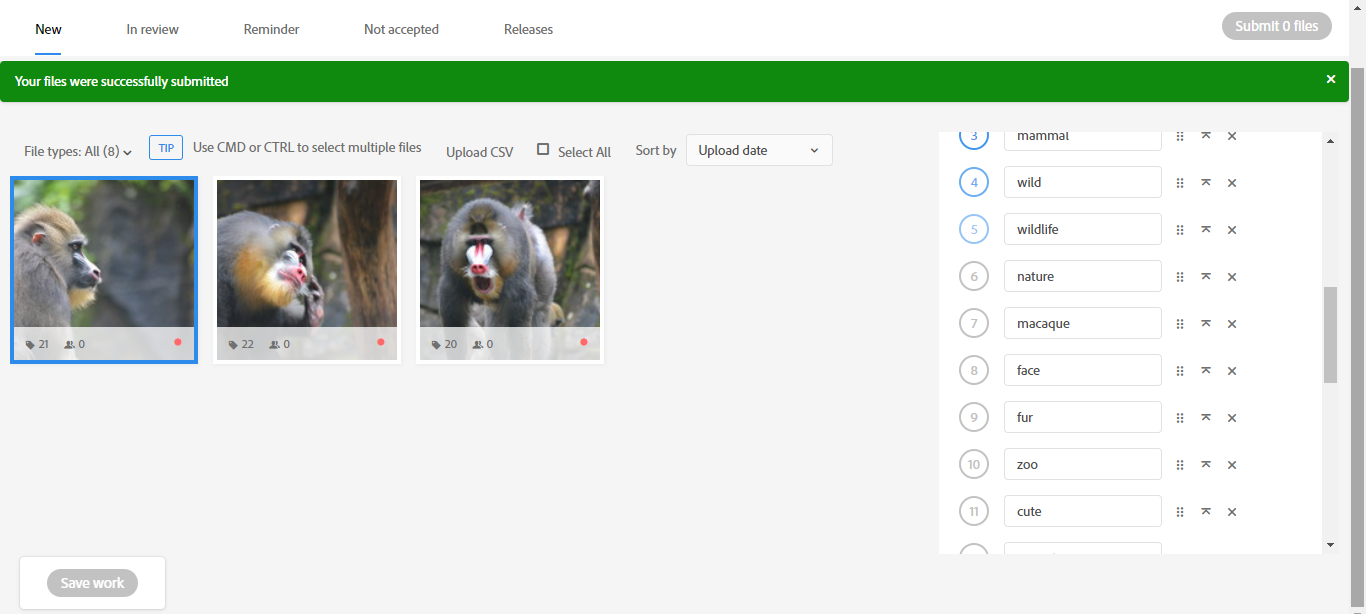This screenshot has height=614, width=1366.
Task: Check the Select All checkbox
Action: tap(543, 149)
